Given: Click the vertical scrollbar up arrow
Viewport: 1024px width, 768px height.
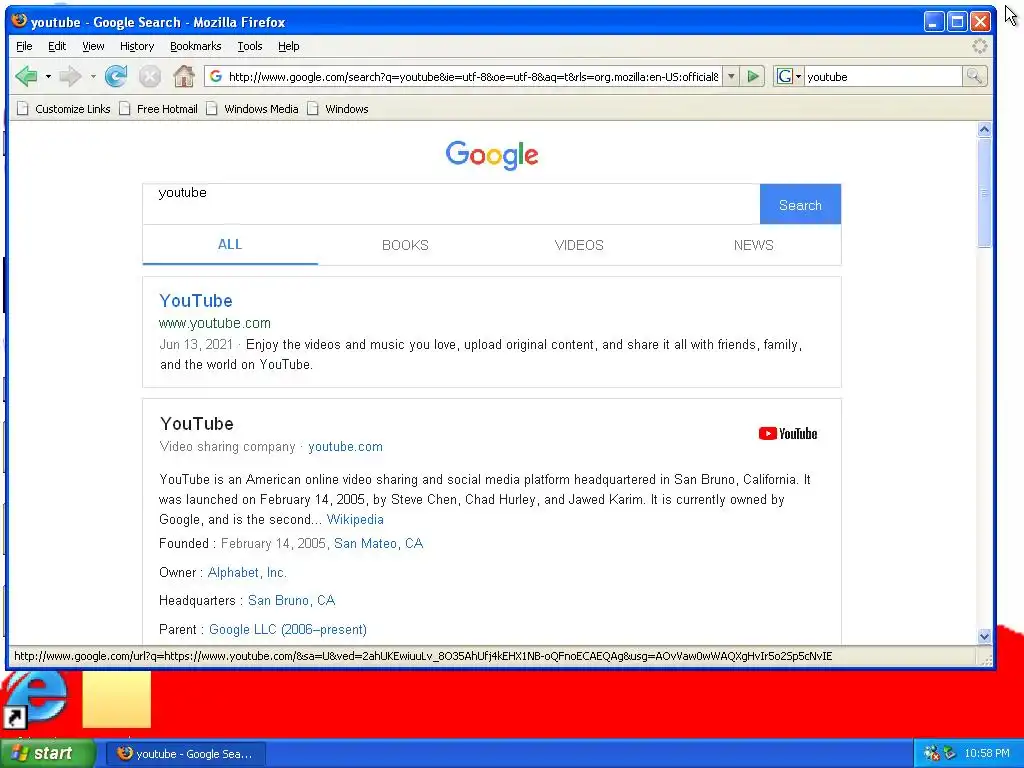Looking at the screenshot, I should (x=984, y=129).
